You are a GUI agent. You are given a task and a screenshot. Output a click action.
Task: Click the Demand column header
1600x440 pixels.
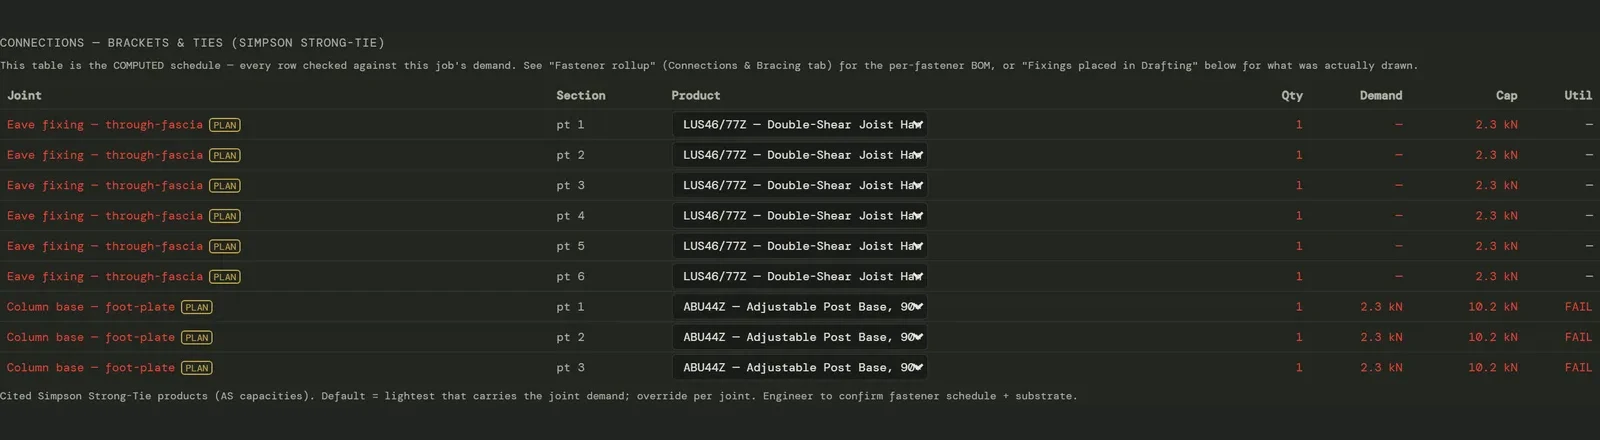1381,95
